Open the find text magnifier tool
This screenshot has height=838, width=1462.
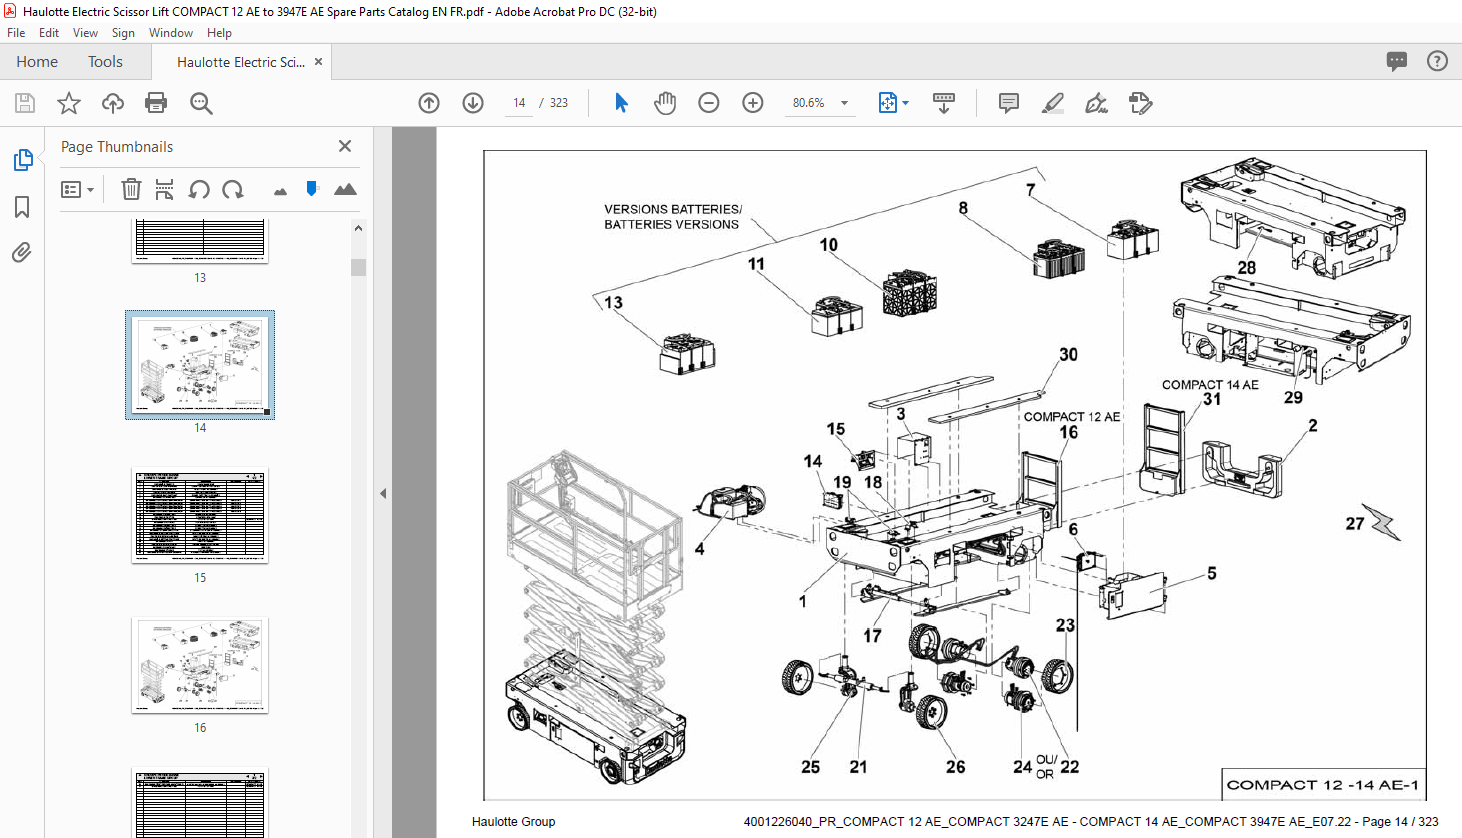(x=201, y=103)
